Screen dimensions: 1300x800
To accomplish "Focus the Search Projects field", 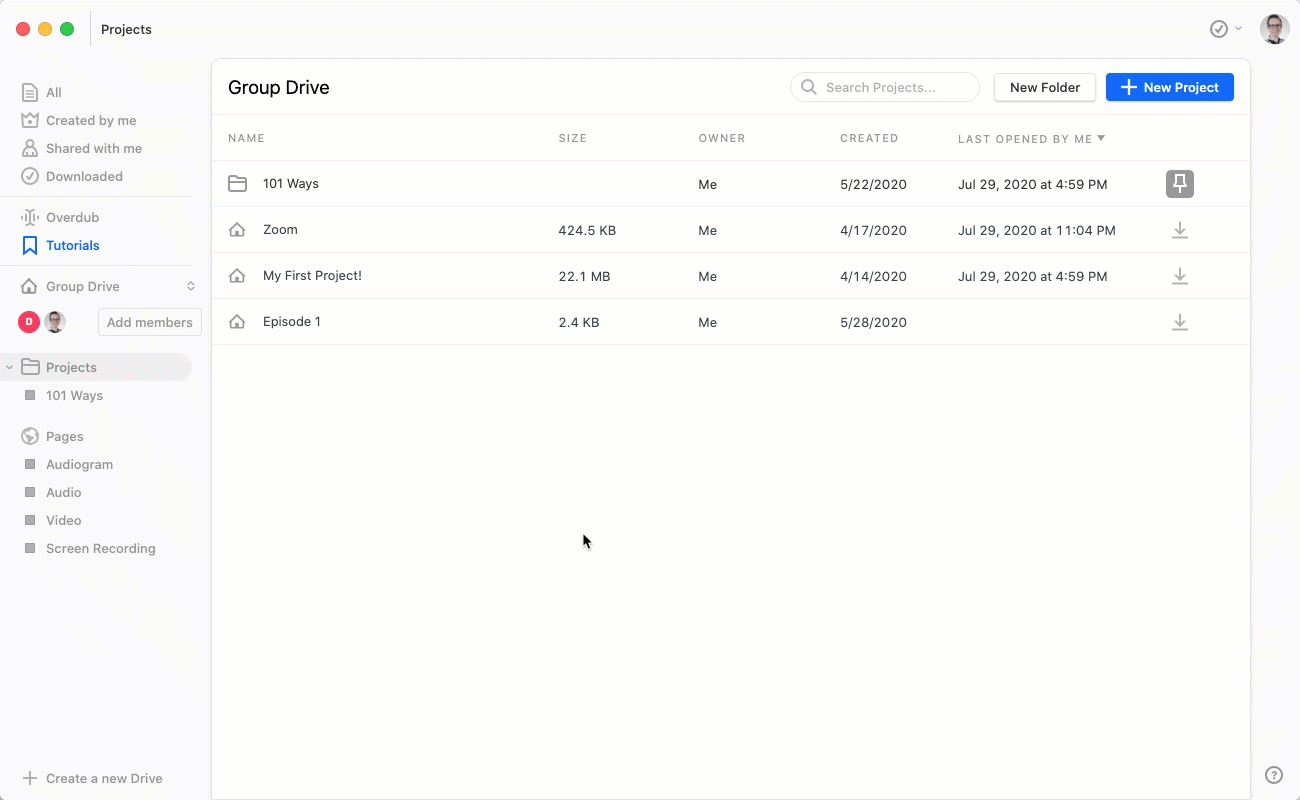I will point(885,87).
